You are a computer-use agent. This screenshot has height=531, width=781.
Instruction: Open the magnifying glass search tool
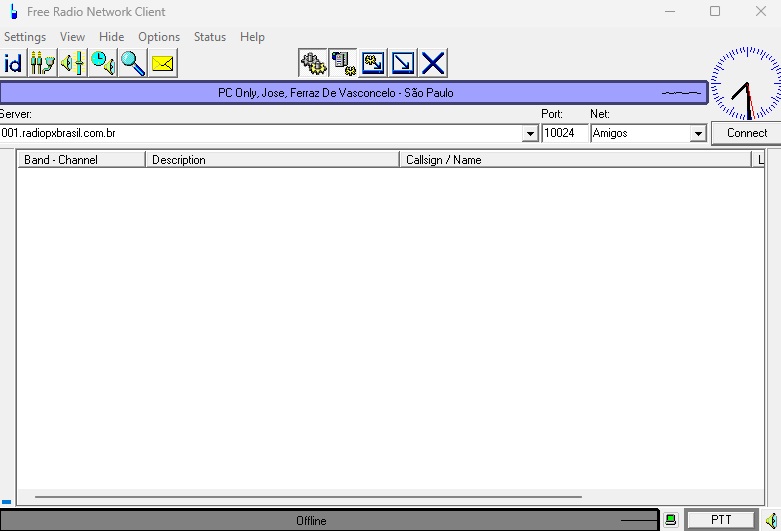click(x=133, y=63)
